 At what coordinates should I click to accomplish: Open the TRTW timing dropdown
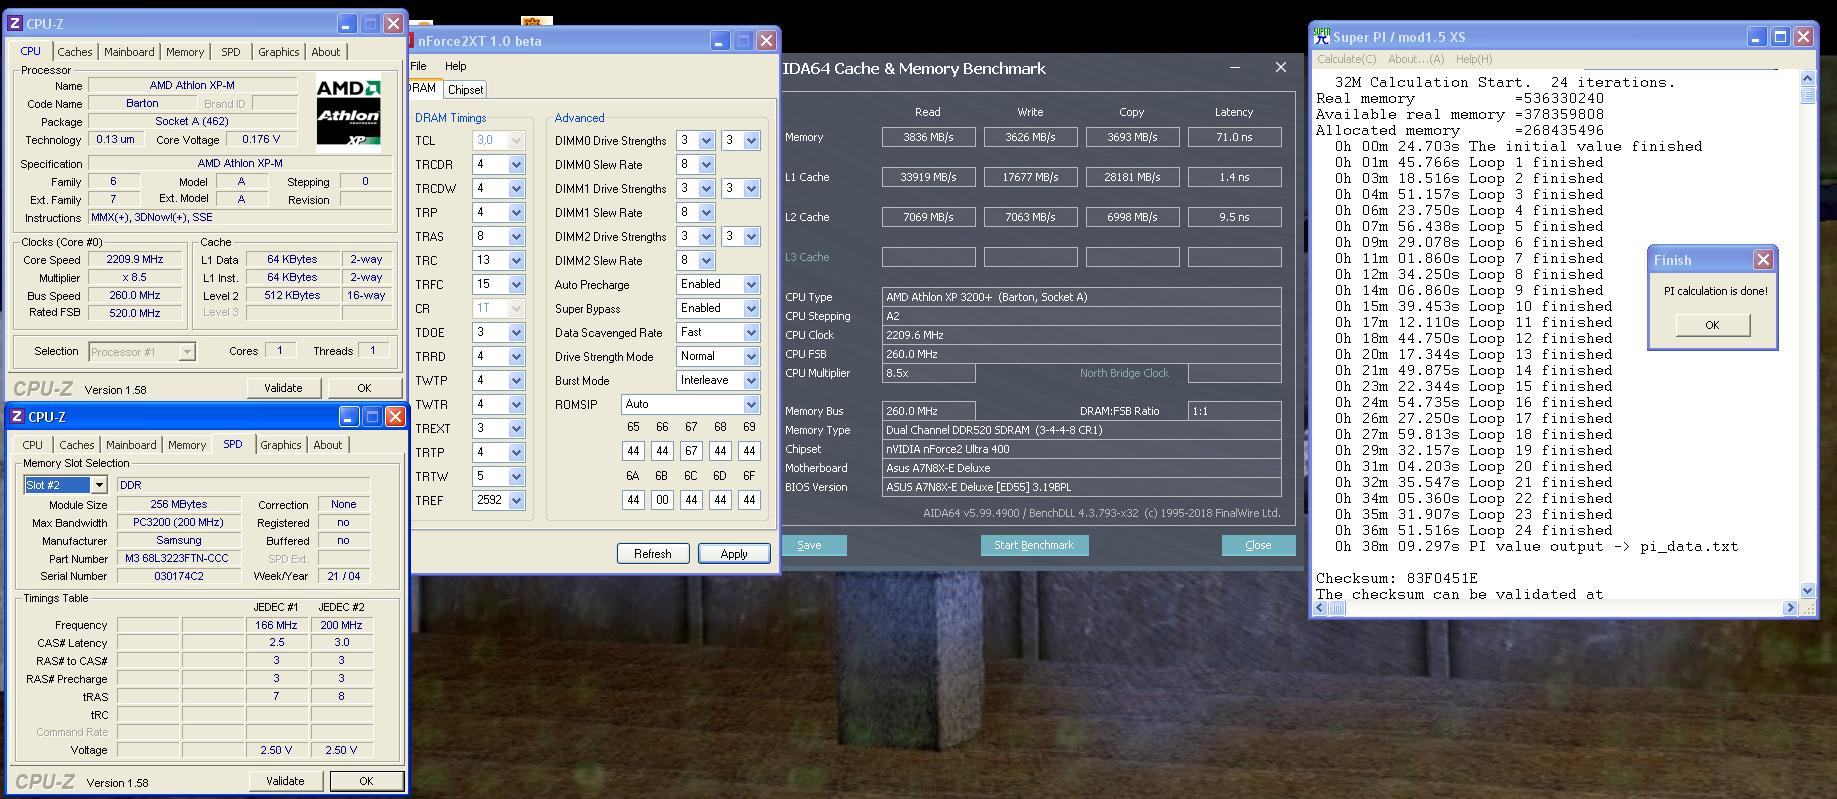[516, 476]
